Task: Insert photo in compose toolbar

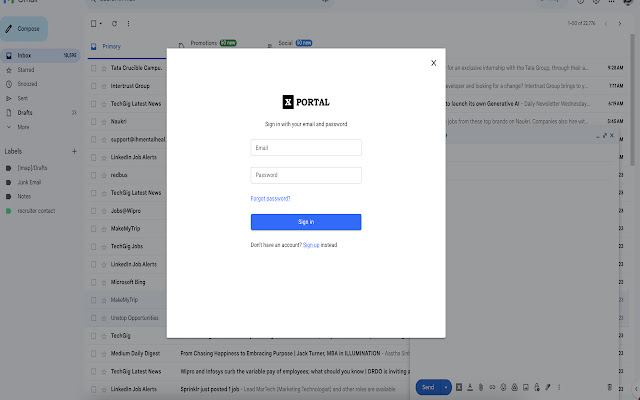Action: (x=526, y=387)
